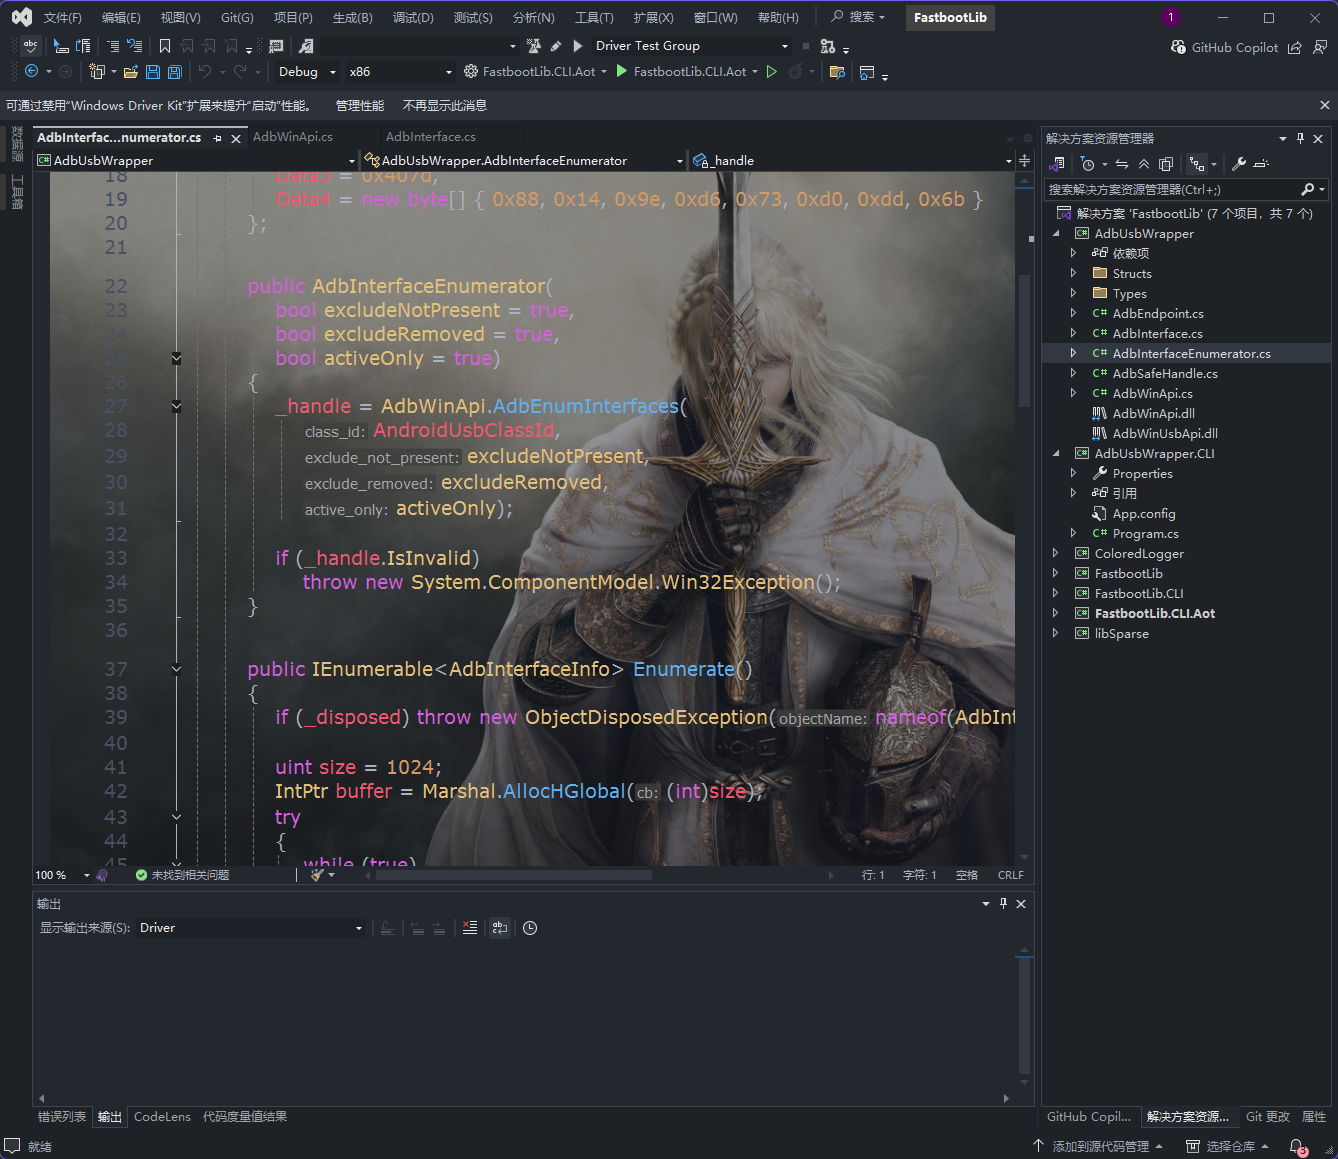Collapse all in Solution Explorer toolbar
The width and height of the screenshot is (1338, 1159).
(x=1143, y=164)
